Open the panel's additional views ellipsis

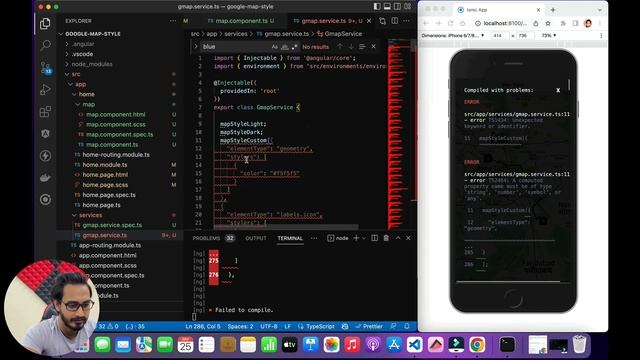tap(314, 238)
